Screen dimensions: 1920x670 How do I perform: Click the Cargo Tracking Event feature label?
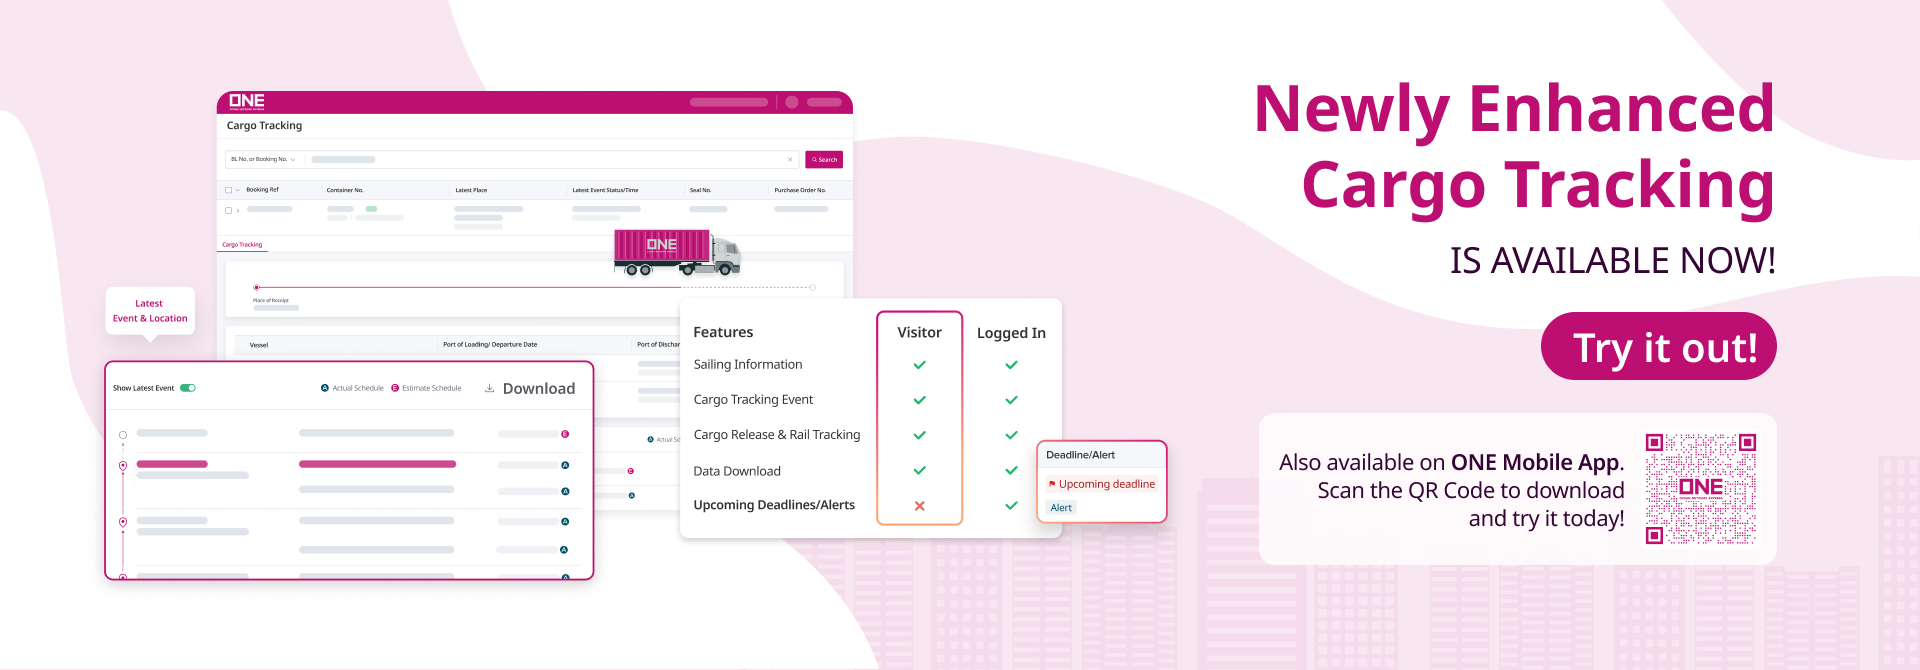(x=753, y=400)
